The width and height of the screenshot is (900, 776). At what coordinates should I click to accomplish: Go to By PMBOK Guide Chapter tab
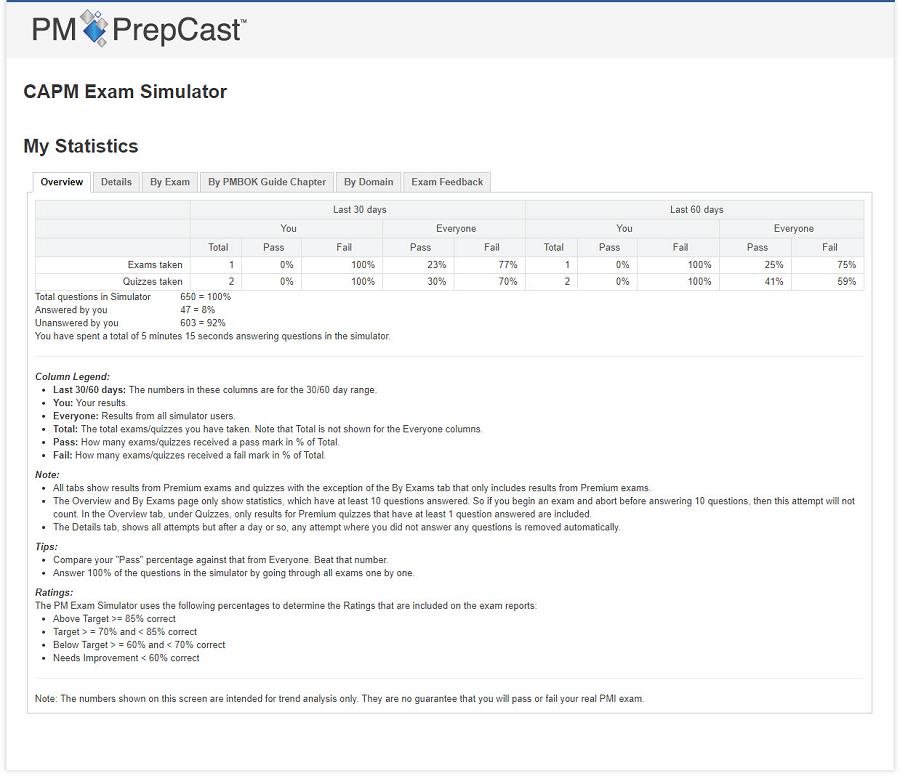coord(267,182)
